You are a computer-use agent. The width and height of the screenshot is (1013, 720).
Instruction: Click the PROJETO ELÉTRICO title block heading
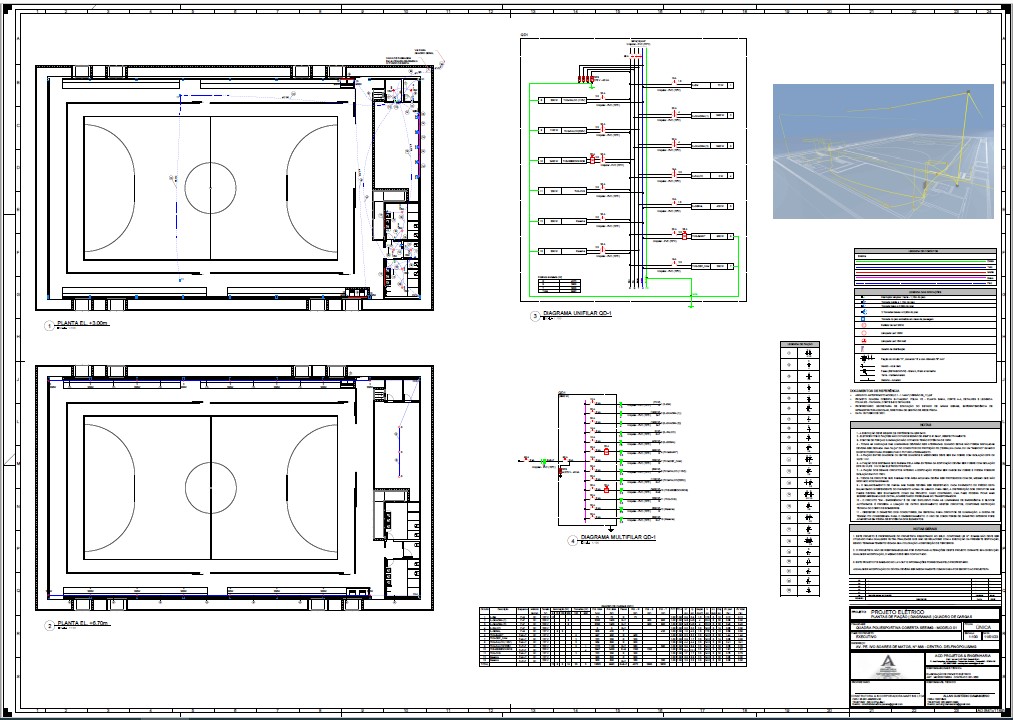coord(898,610)
